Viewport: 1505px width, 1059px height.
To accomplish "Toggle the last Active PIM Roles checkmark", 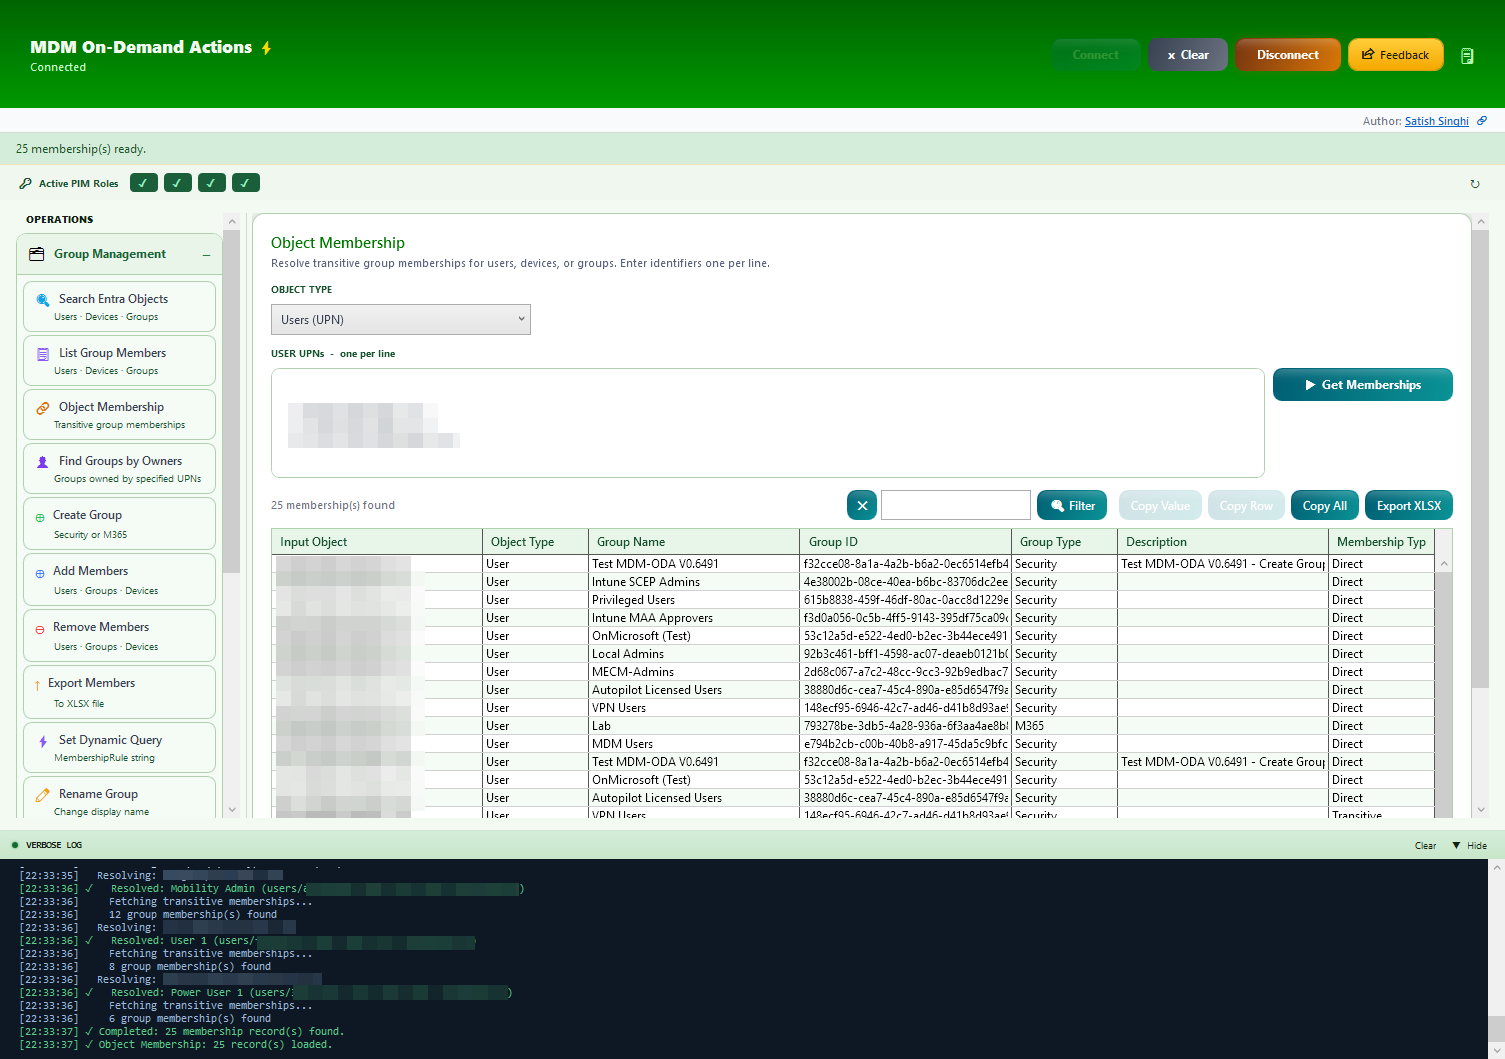I will coord(245,183).
